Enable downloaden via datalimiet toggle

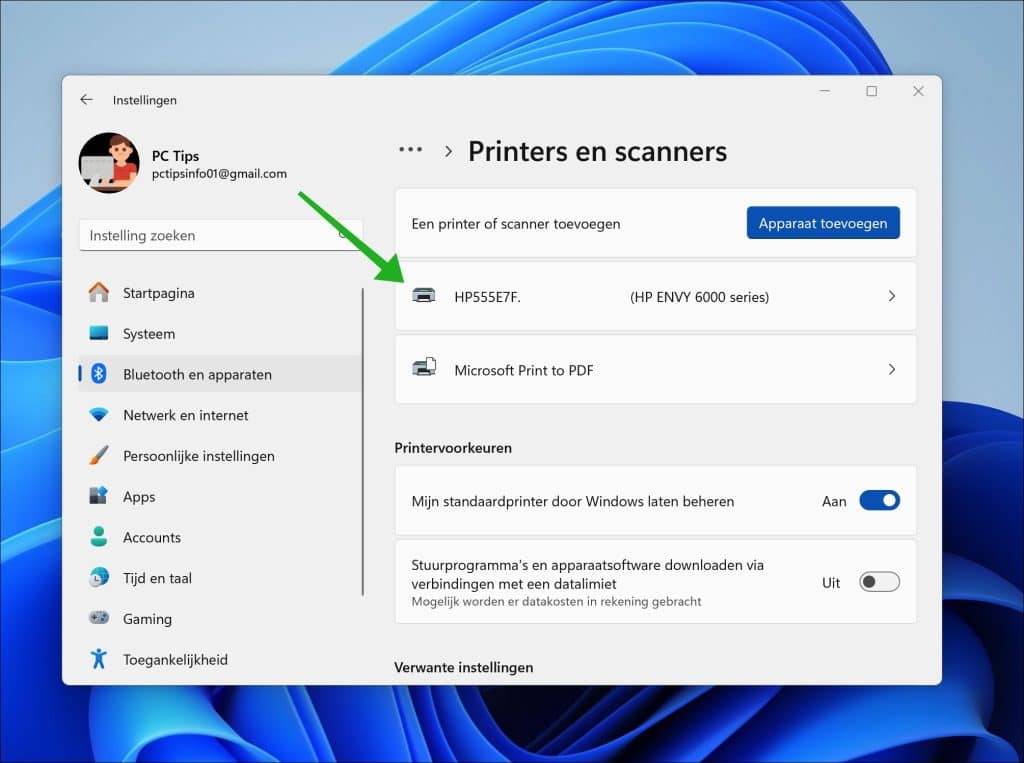[879, 581]
